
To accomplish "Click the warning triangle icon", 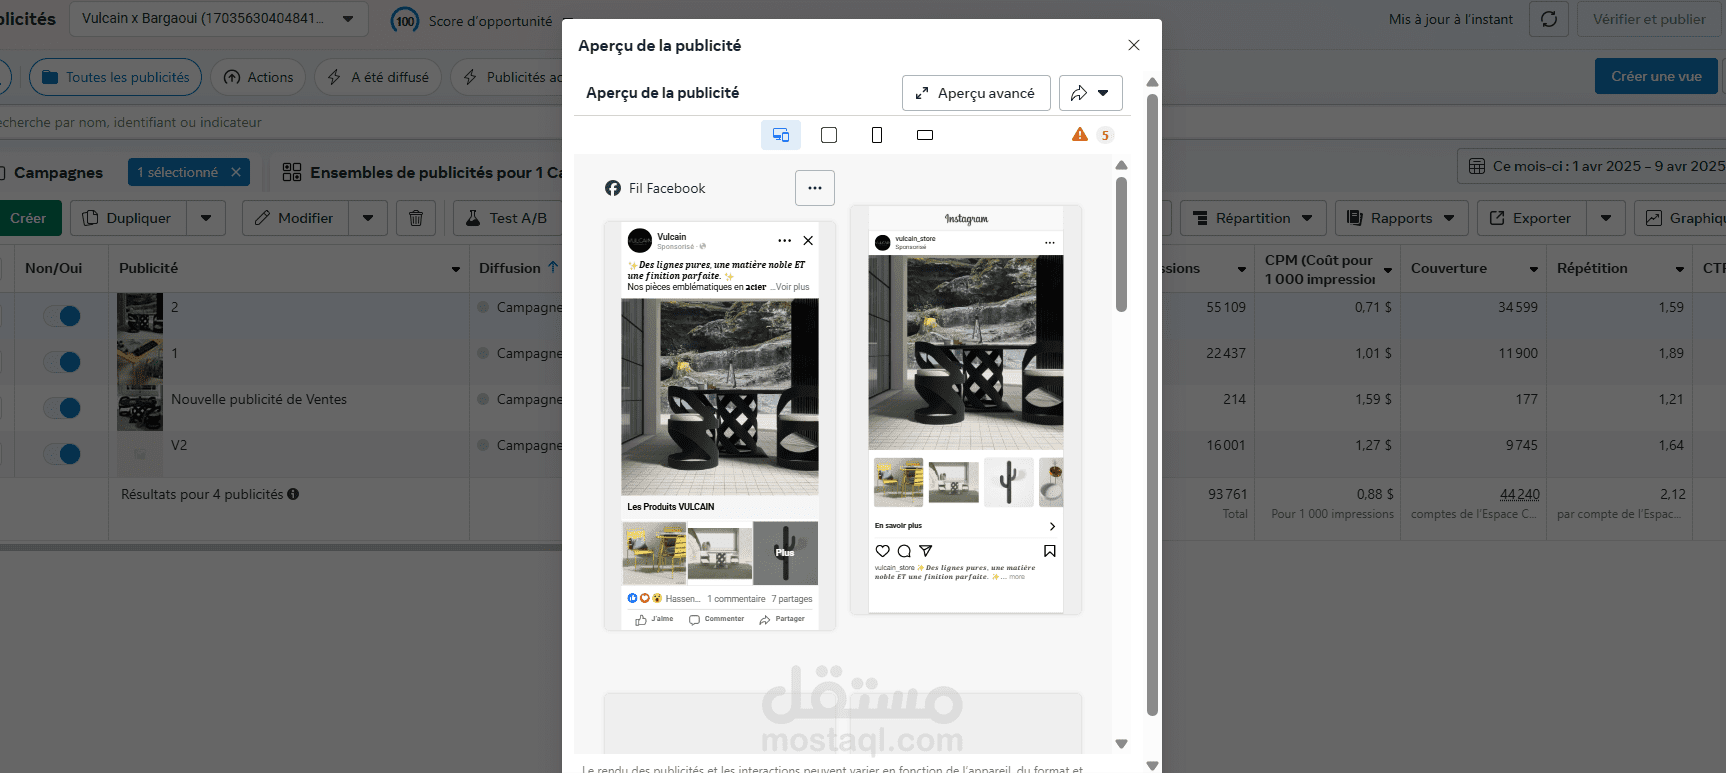I will point(1080,134).
